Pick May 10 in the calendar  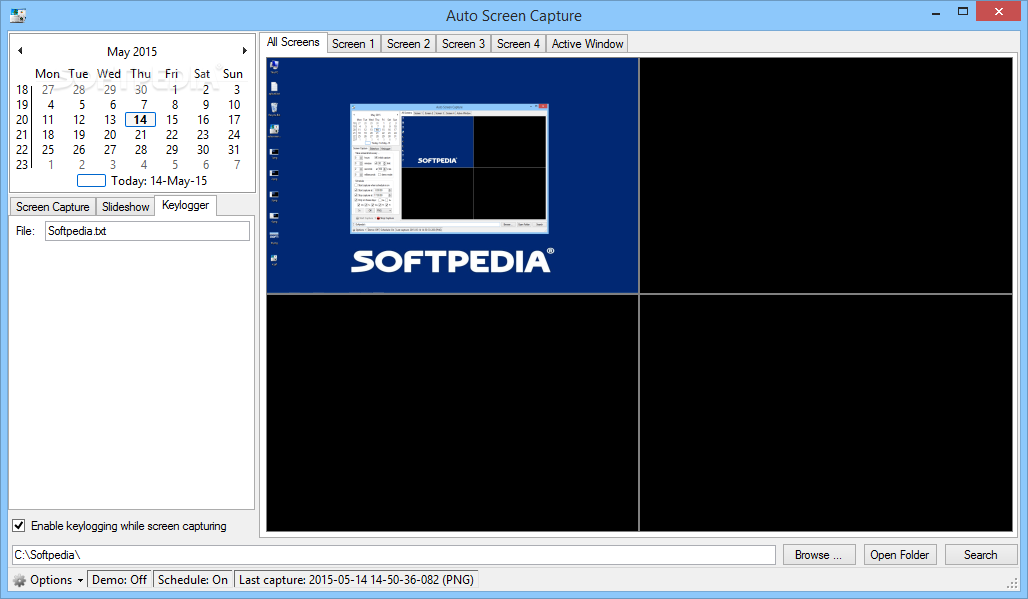234,105
